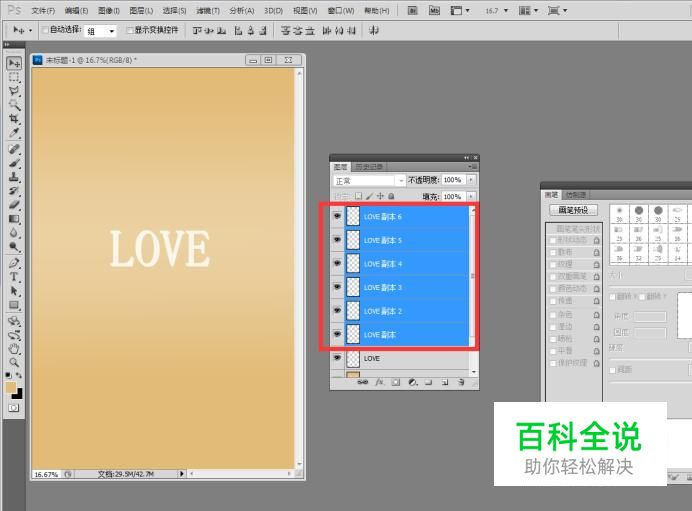This screenshot has width=692, height=511.
Task: Select the Move tool in the toolbox
Action: pyautogui.click(x=14, y=64)
